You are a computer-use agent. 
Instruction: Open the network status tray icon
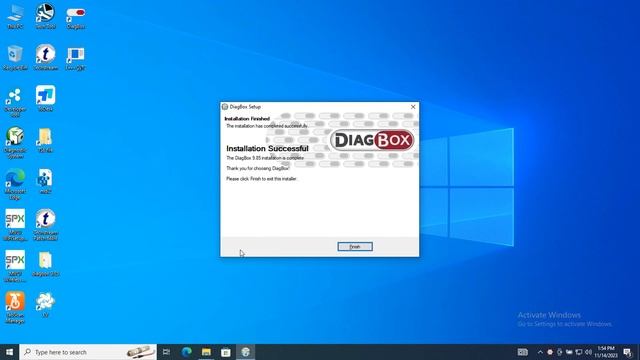[579, 352]
